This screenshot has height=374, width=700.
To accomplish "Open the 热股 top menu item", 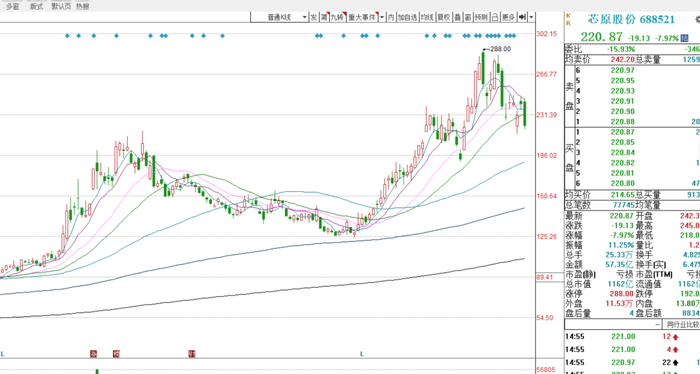I will (83, 6).
